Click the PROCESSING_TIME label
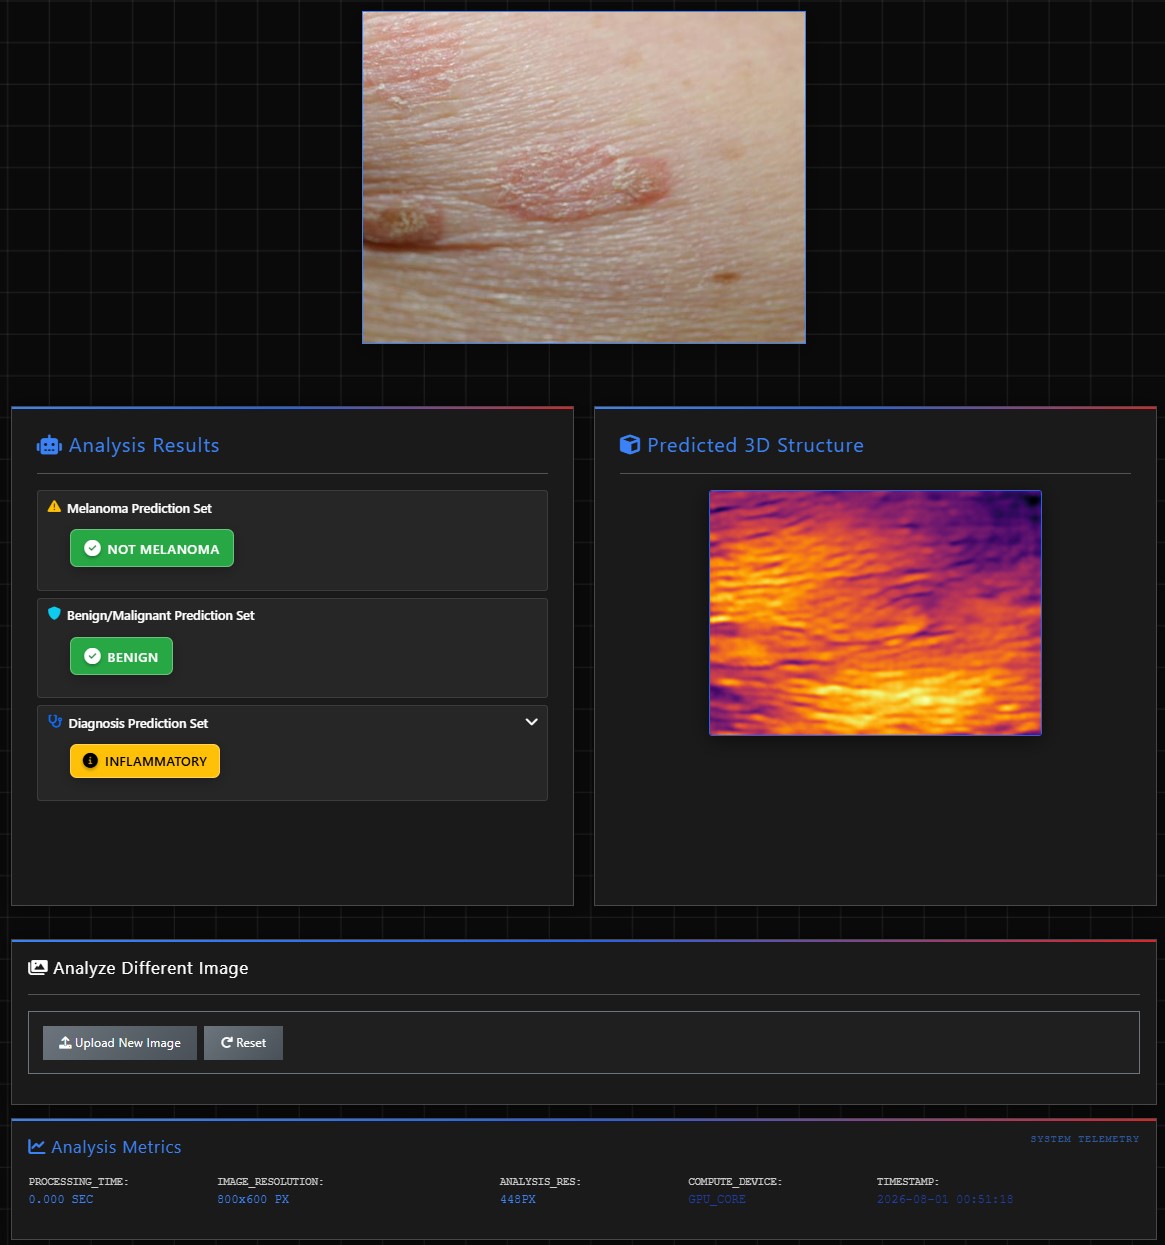1165x1245 pixels. click(x=79, y=1181)
